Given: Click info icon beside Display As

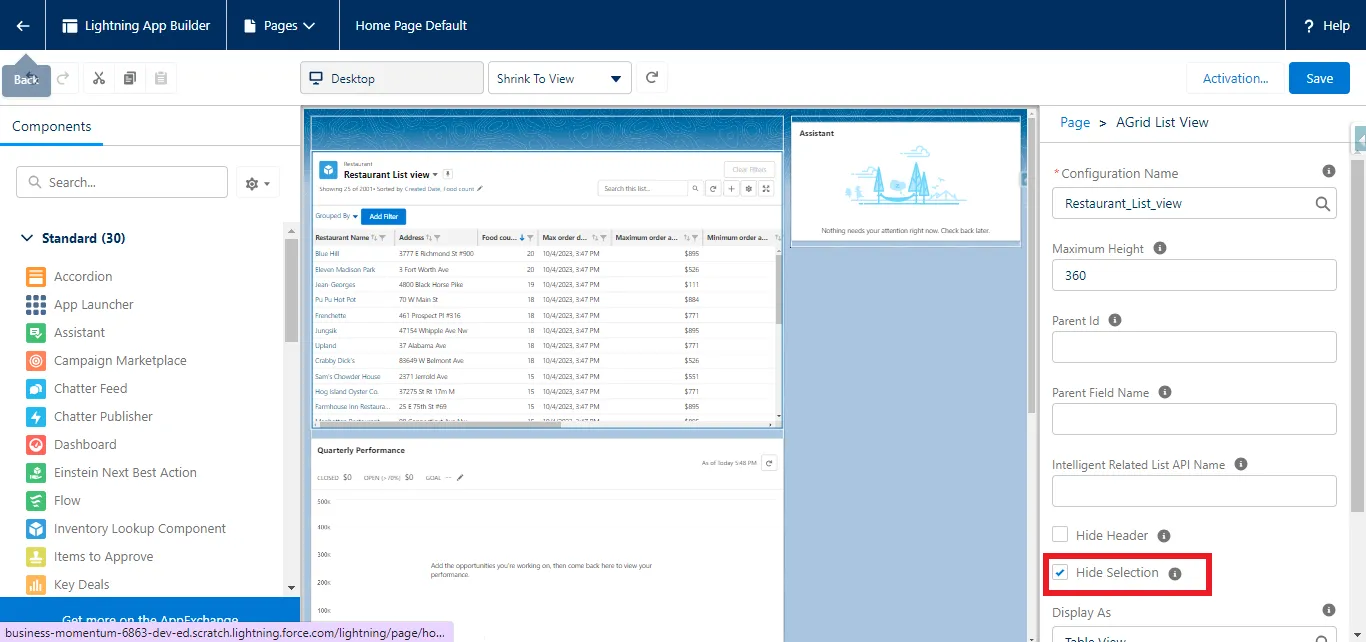Looking at the screenshot, I should (1328, 610).
